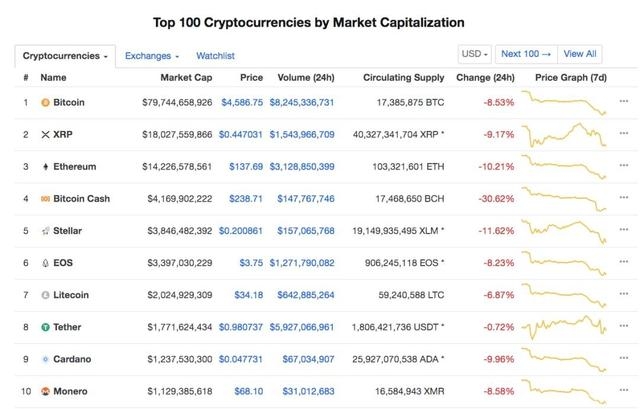
Task: Sort table by Market Cap header
Action: tap(186, 77)
